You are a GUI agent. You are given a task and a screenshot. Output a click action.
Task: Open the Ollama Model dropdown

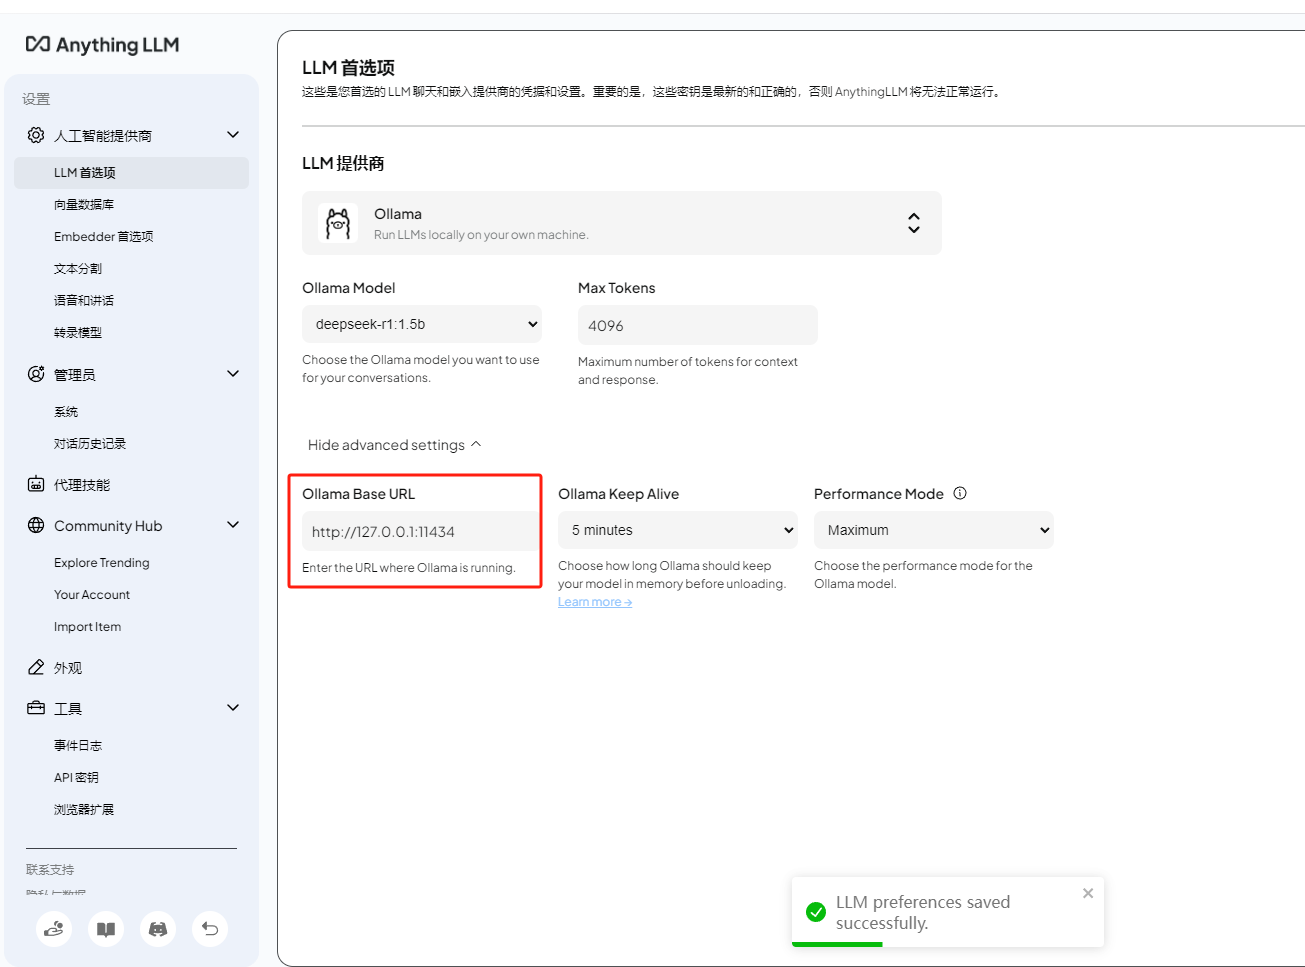point(421,324)
